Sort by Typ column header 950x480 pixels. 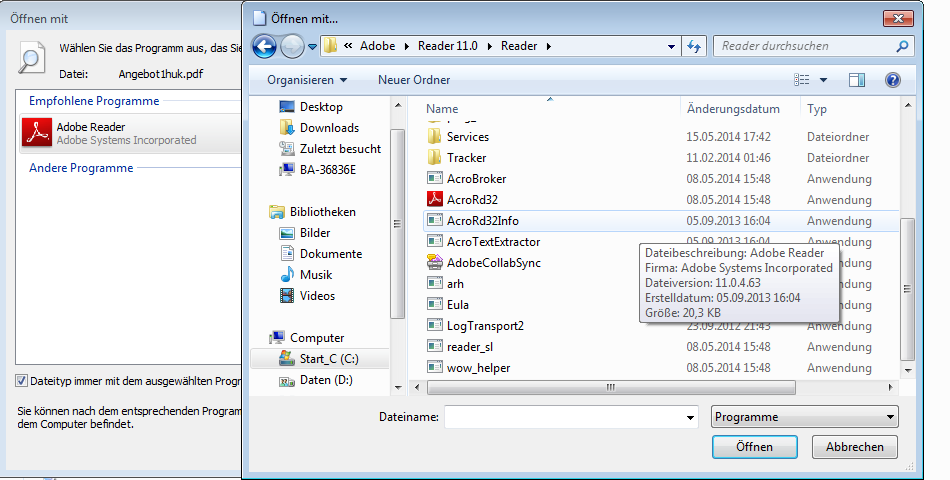[817, 109]
